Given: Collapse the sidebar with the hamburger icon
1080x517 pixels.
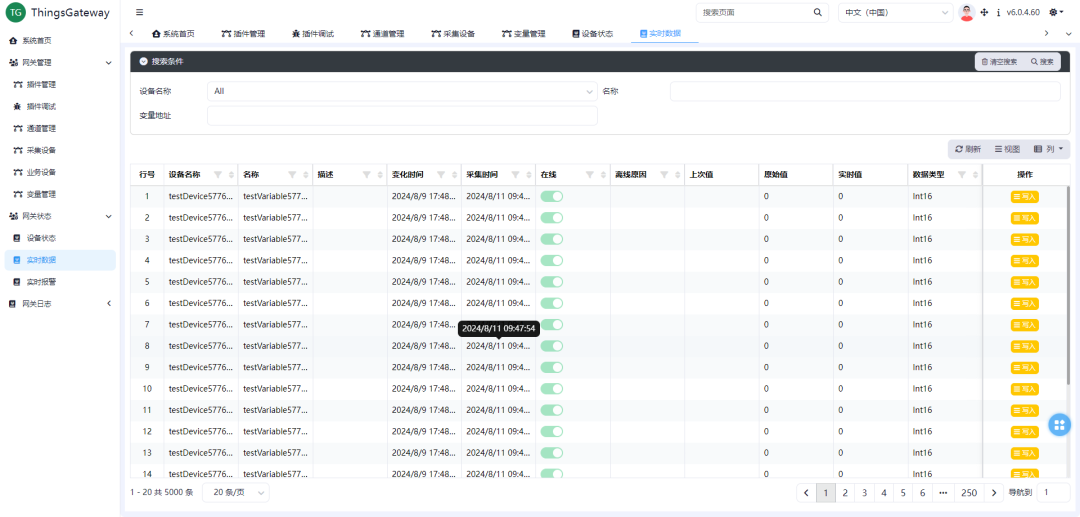Looking at the screenshot, I should pyautogui.click(x=139, y=13).
